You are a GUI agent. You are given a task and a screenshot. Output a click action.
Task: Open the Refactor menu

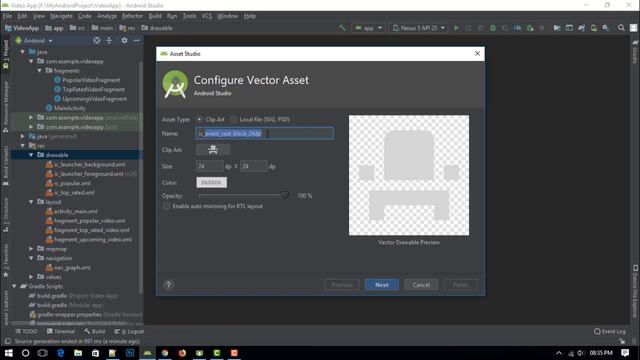tap(132, 16)
